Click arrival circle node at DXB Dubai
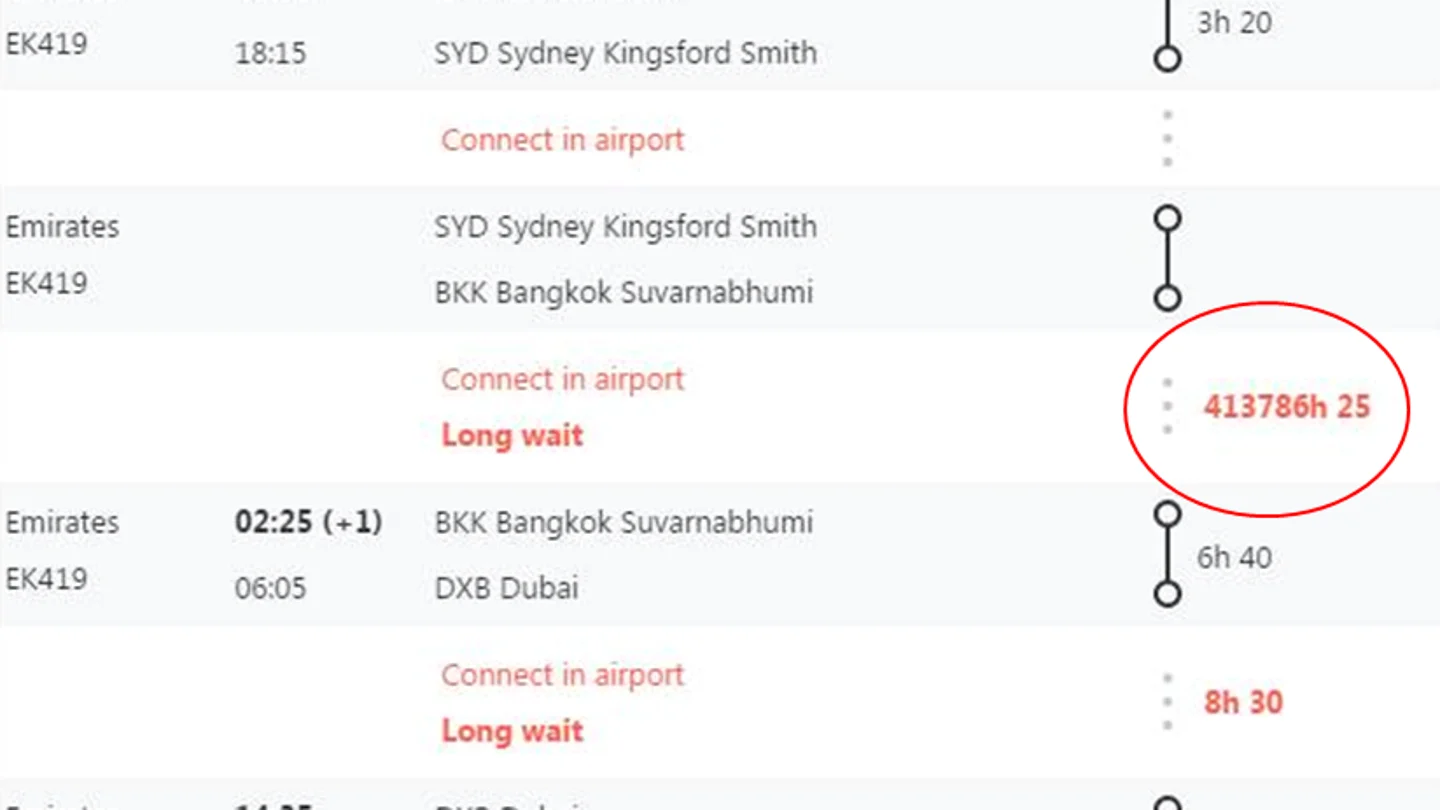Screen dimensions: 1440x810 1167,593
